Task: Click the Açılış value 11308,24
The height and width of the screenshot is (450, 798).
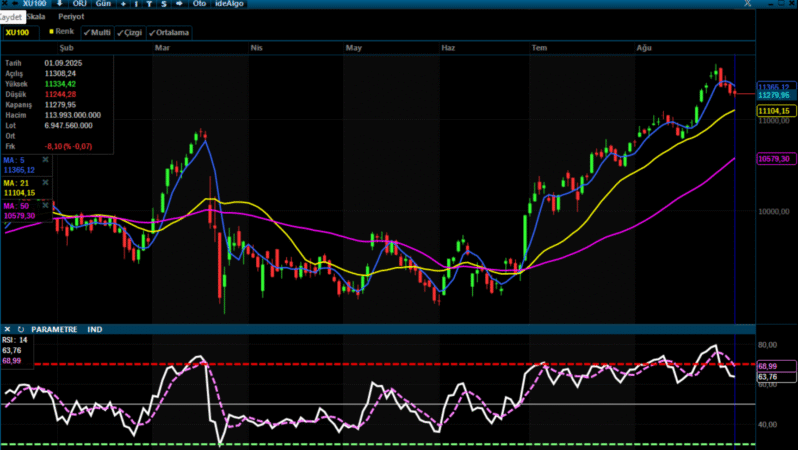Action: point(60,73)
